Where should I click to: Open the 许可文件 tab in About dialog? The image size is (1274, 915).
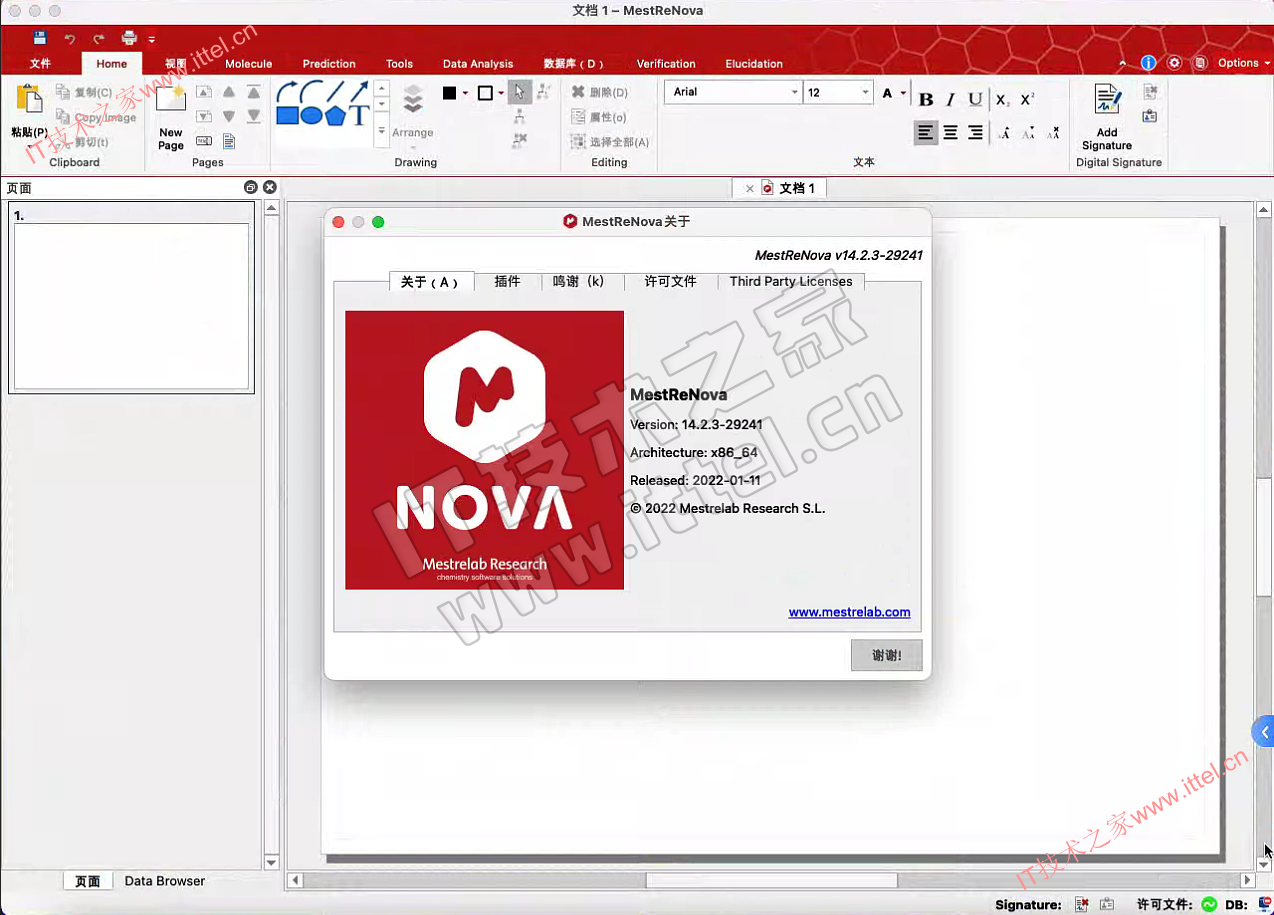point(670,281)
